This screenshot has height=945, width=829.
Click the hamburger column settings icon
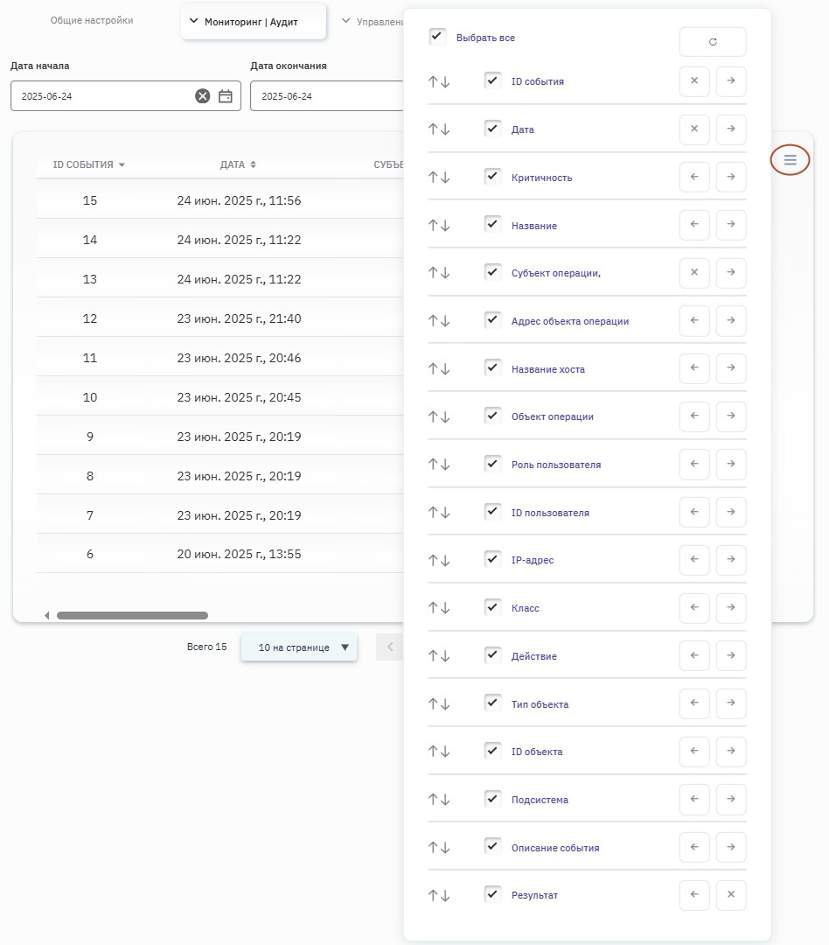pos(790,159)
